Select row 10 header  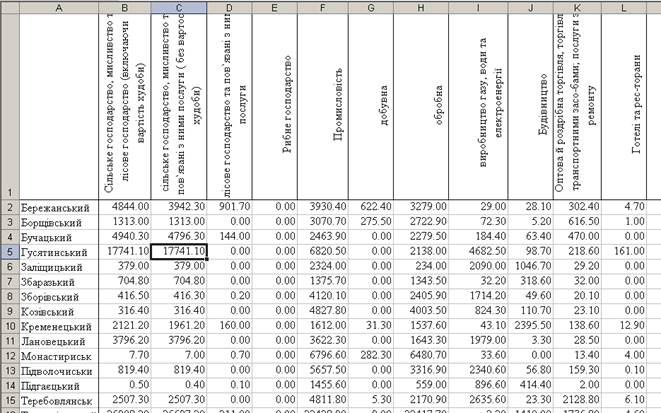click(10, 326)
